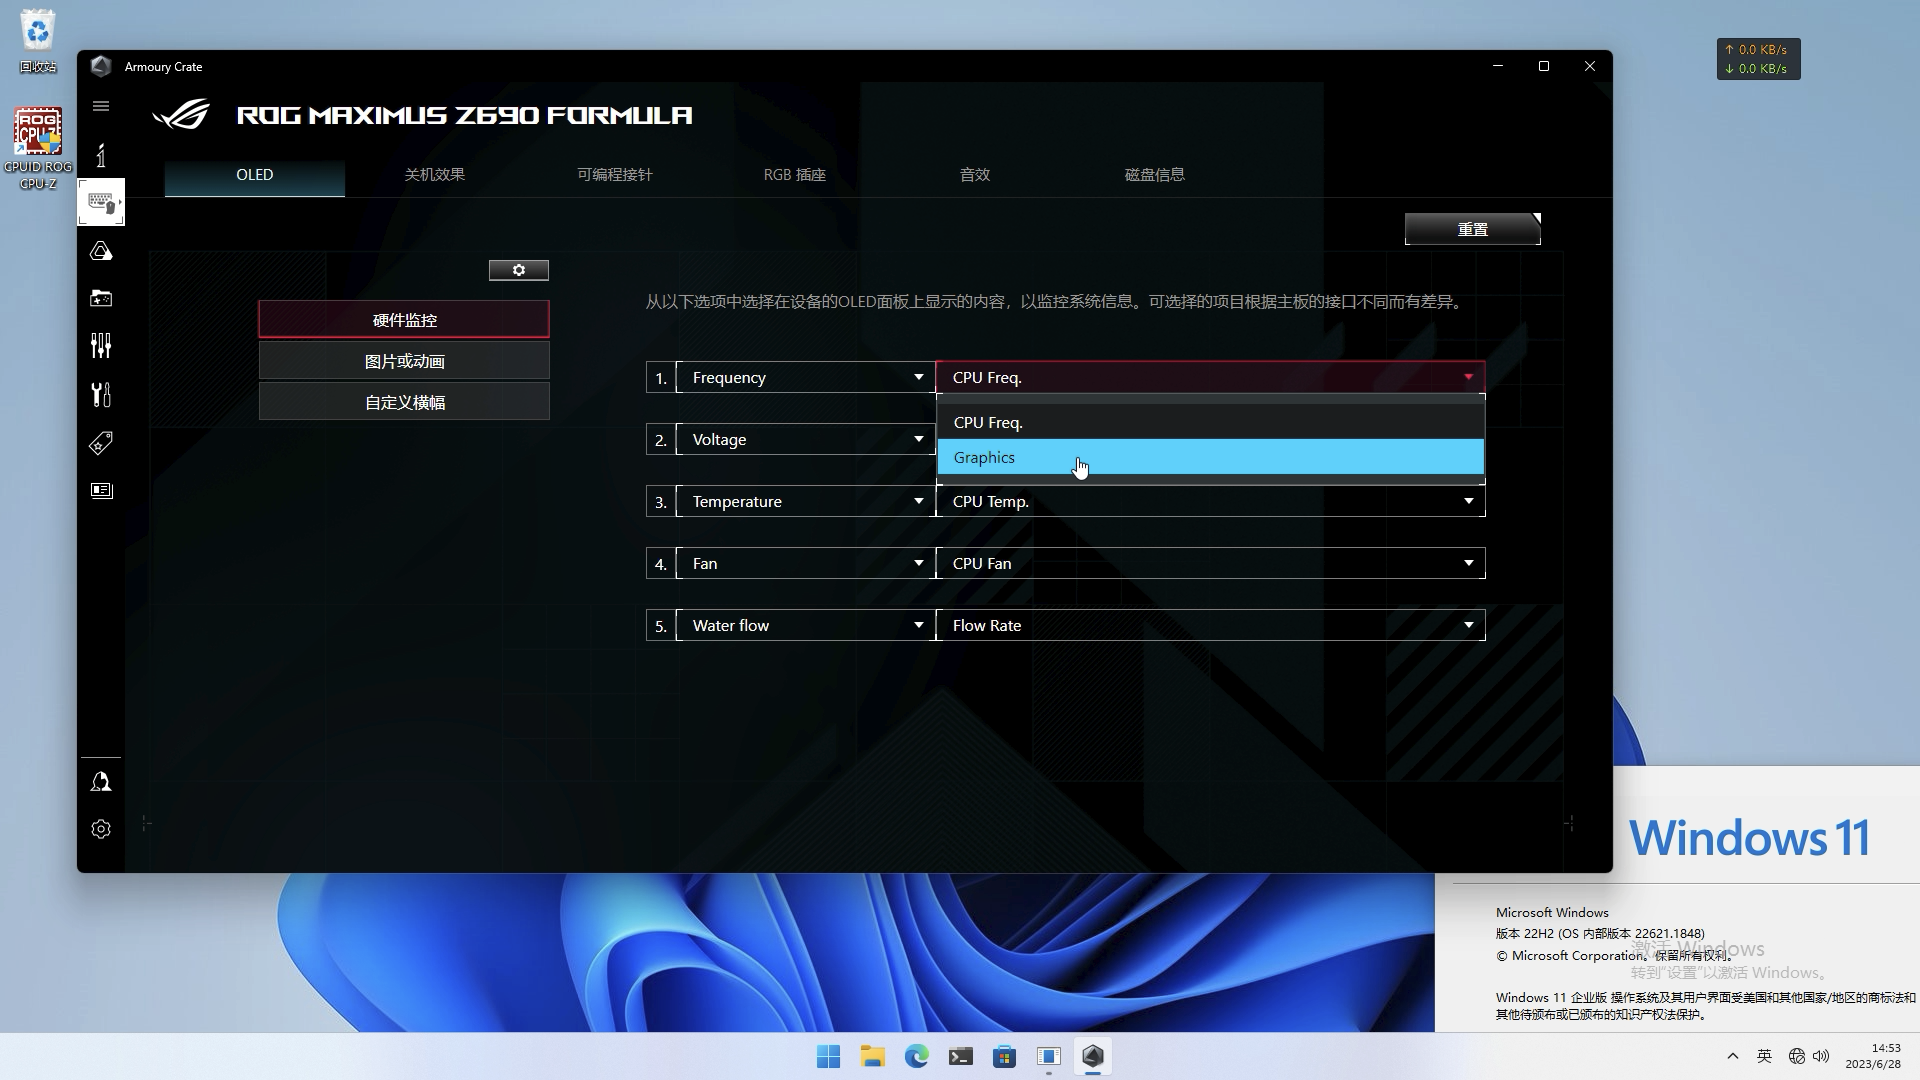Open the CPU Fan dropdown
This screenshot has width=1920, height=1080.
[x=1210, y=563]
